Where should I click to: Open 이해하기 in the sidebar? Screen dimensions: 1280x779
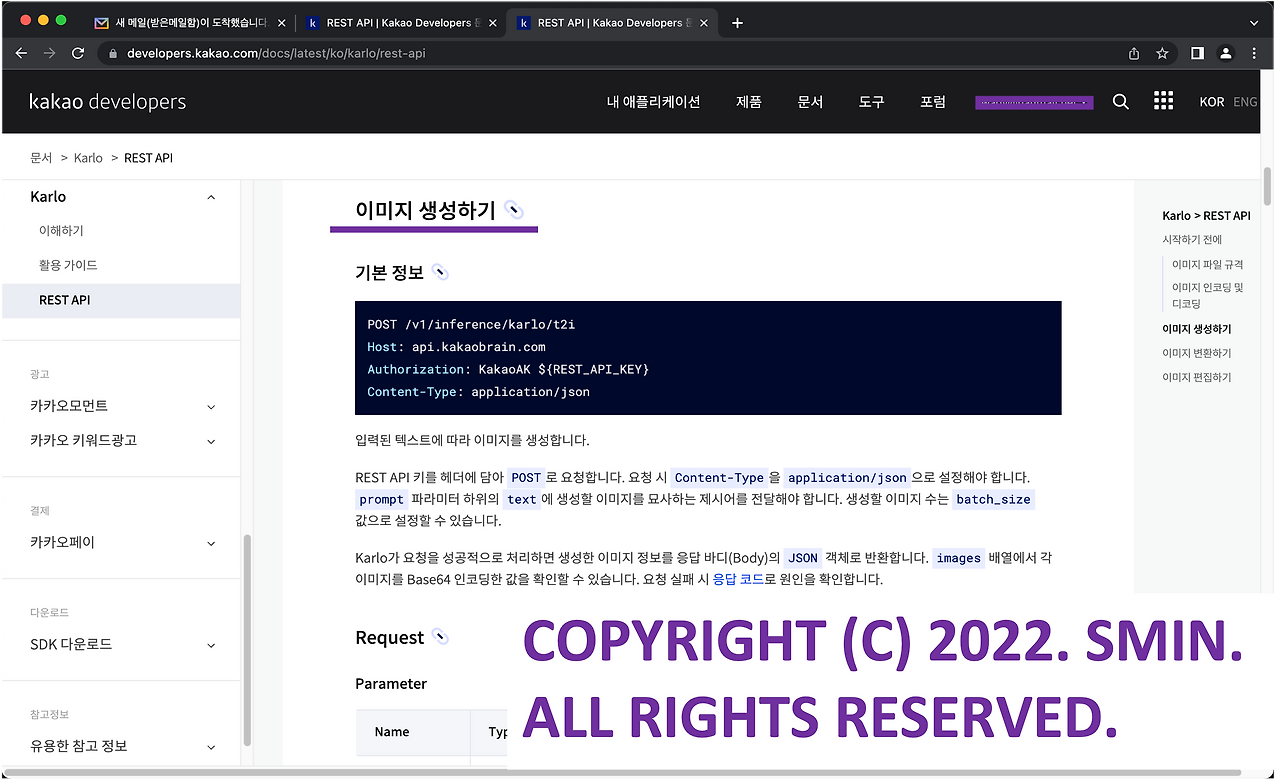pyautogui.click(x=61, y=231)
